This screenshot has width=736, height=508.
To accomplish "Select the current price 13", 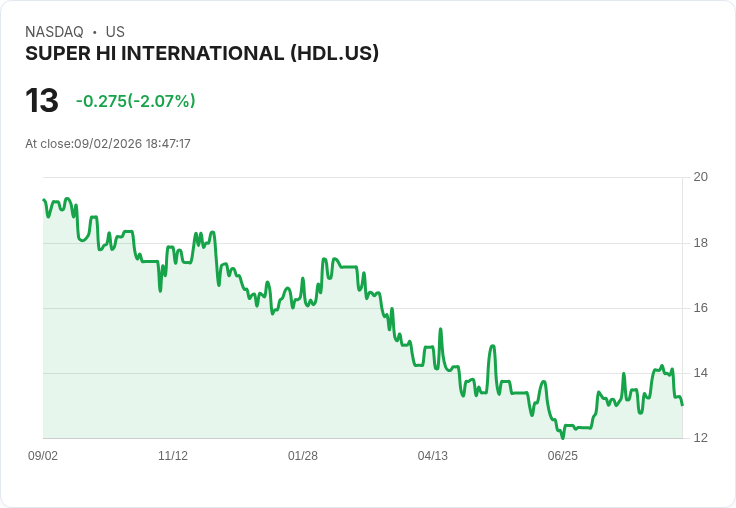I will point(42,100).
